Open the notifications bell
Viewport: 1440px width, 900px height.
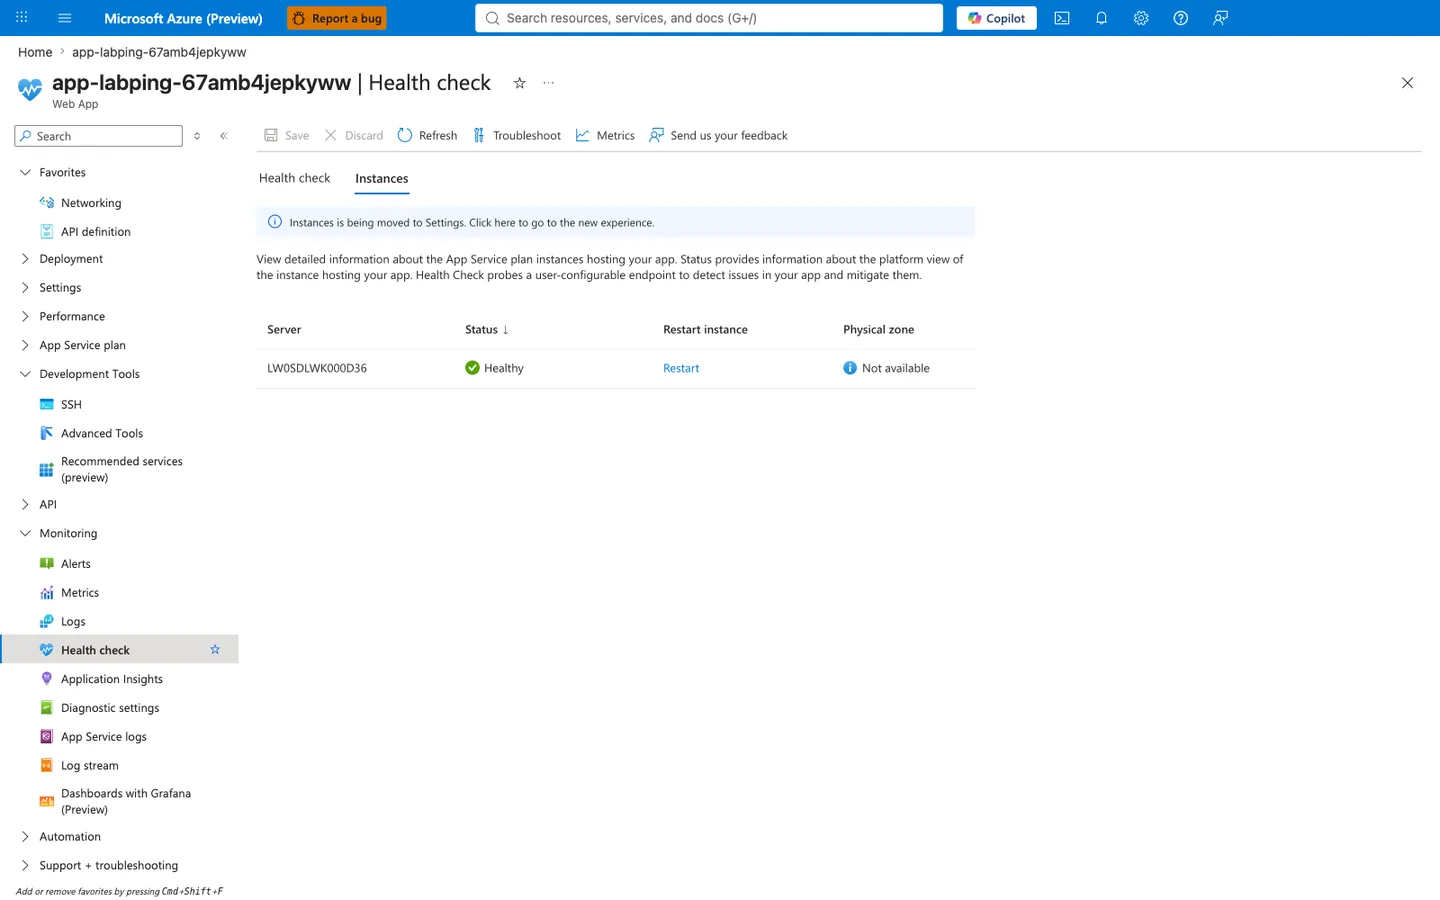(1101, 18)
